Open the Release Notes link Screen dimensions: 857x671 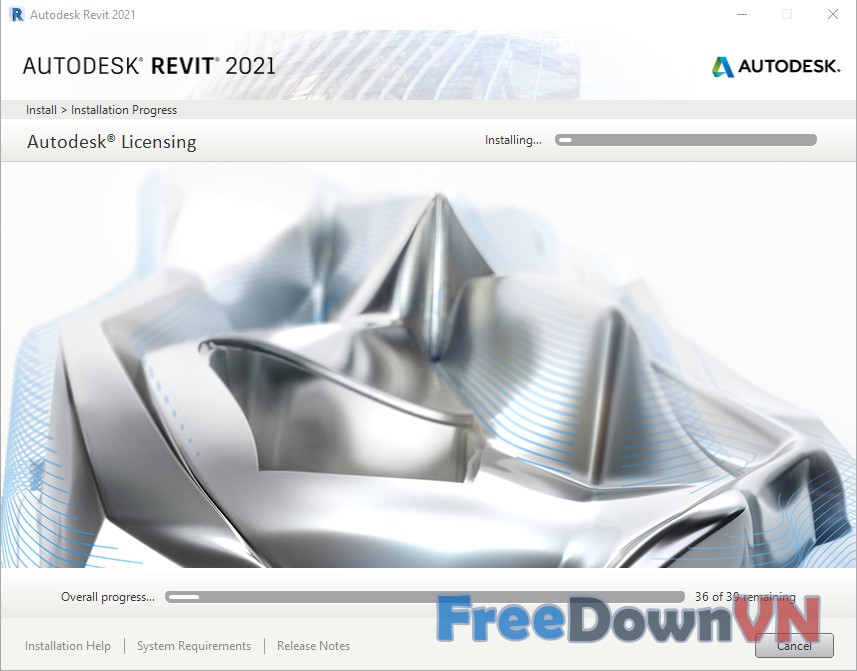click(313, 646)
